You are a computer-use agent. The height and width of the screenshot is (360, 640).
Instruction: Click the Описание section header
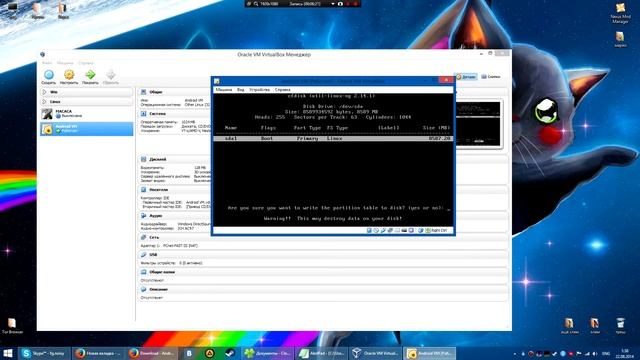click(158, 289)
